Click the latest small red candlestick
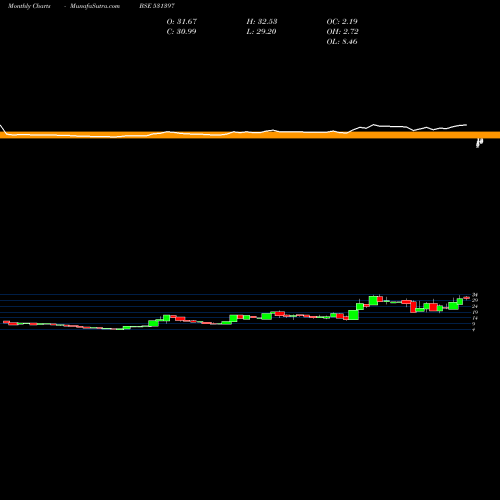Image resolution: width=500 pixels, height=500 pixels. pos(467,298)
